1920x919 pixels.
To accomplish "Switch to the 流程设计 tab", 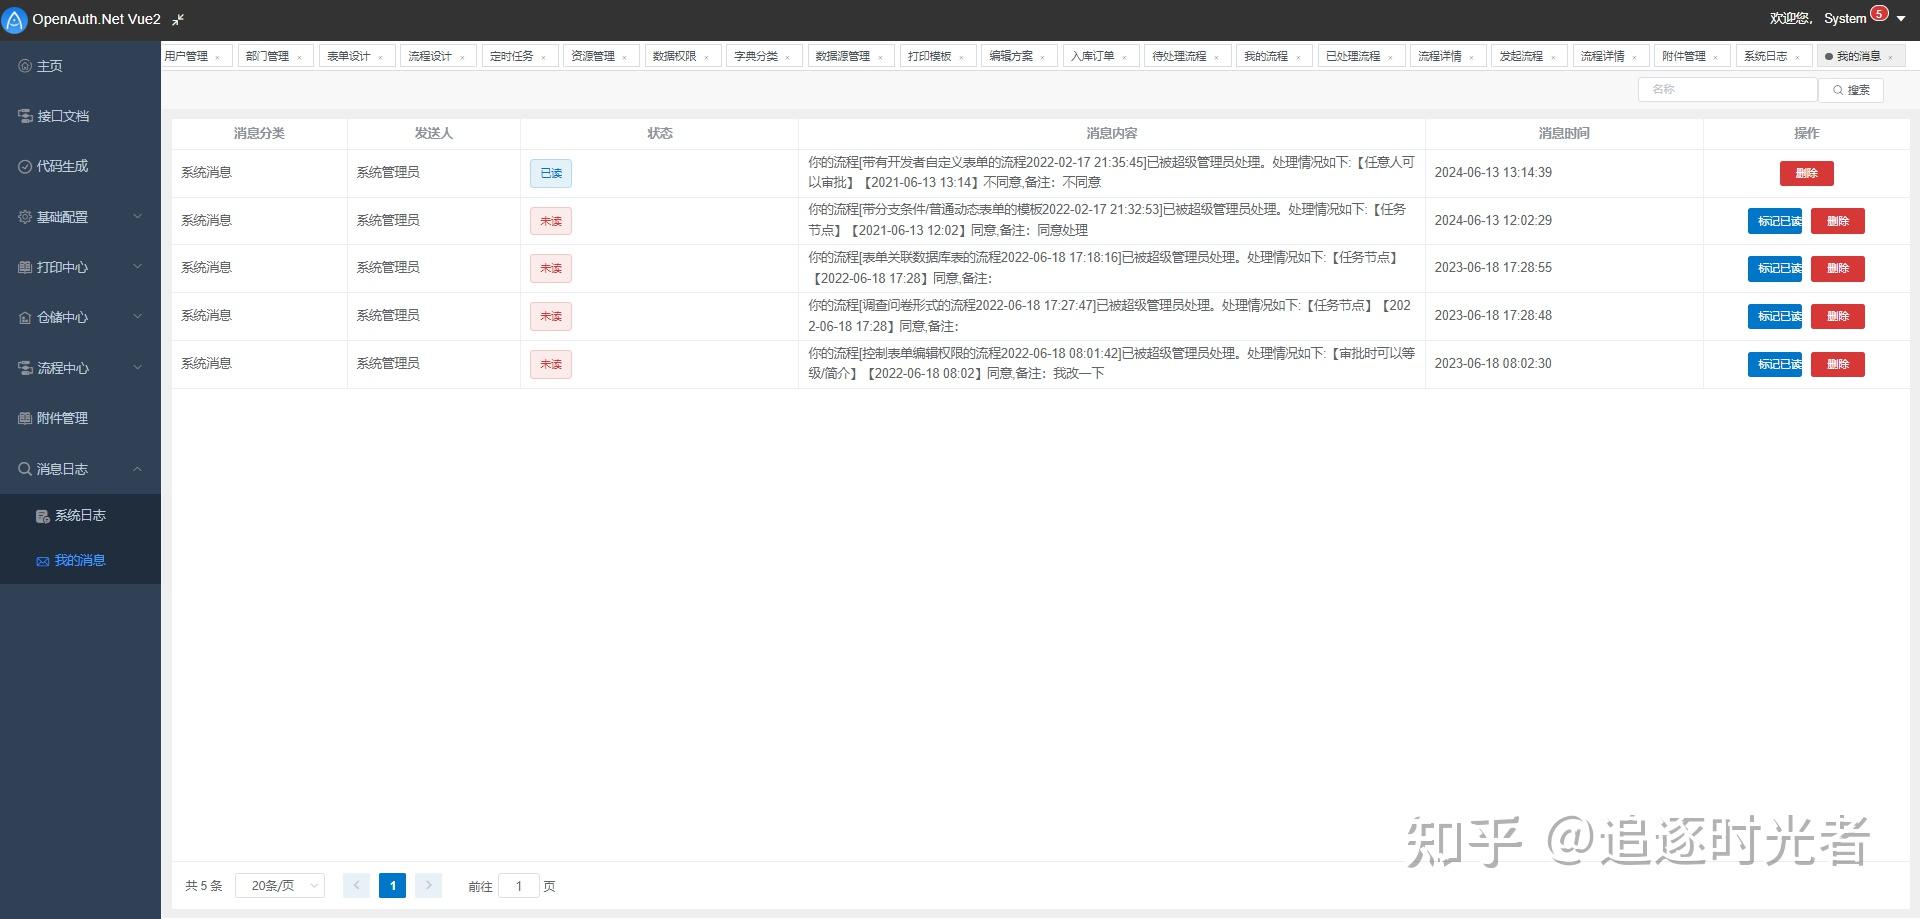I will click(429, 55).
